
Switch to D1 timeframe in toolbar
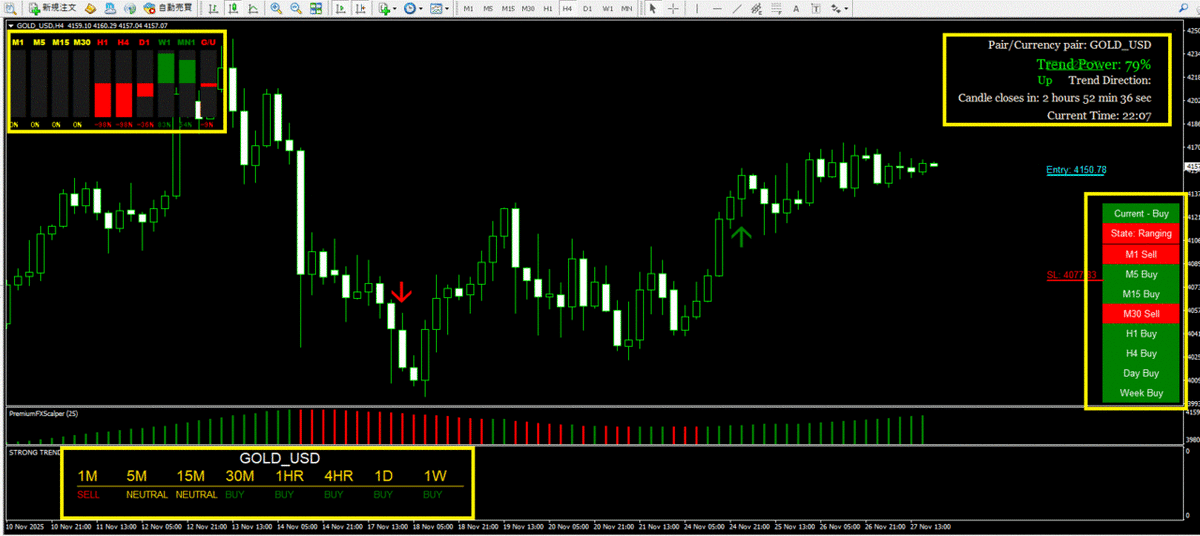coord(587,8)
